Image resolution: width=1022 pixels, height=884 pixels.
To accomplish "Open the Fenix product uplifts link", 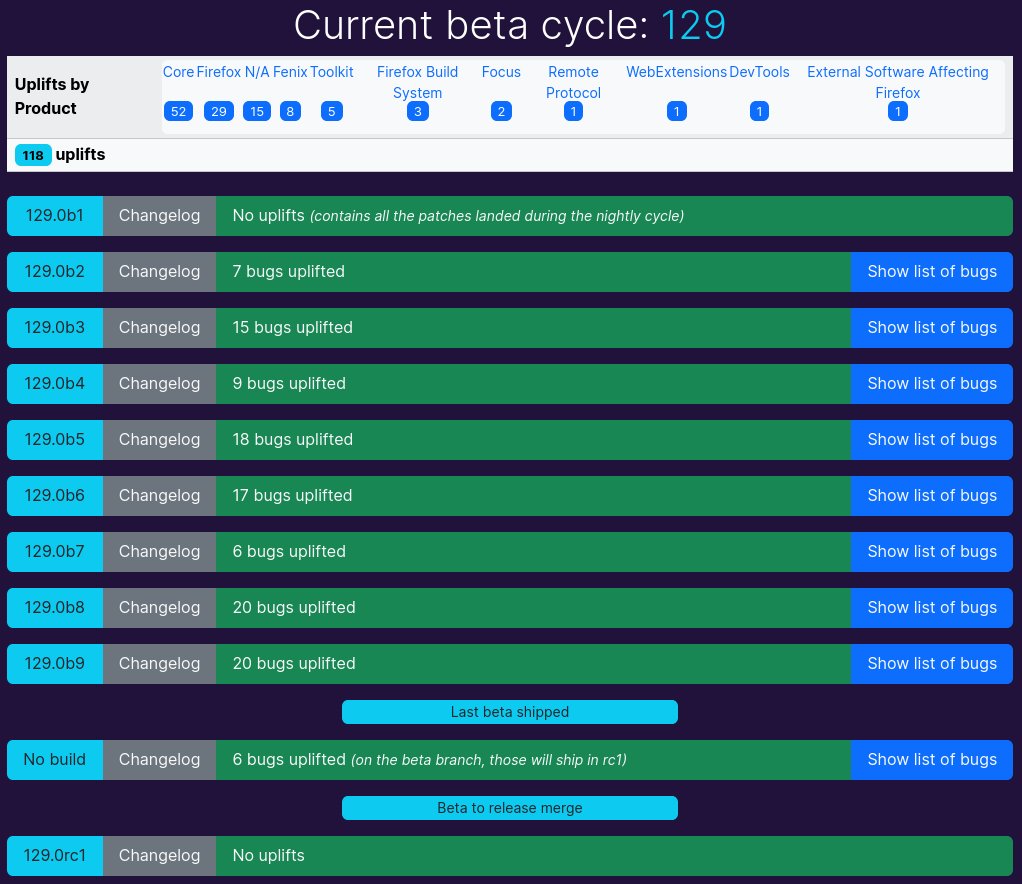I will click(x=290, y=72).
